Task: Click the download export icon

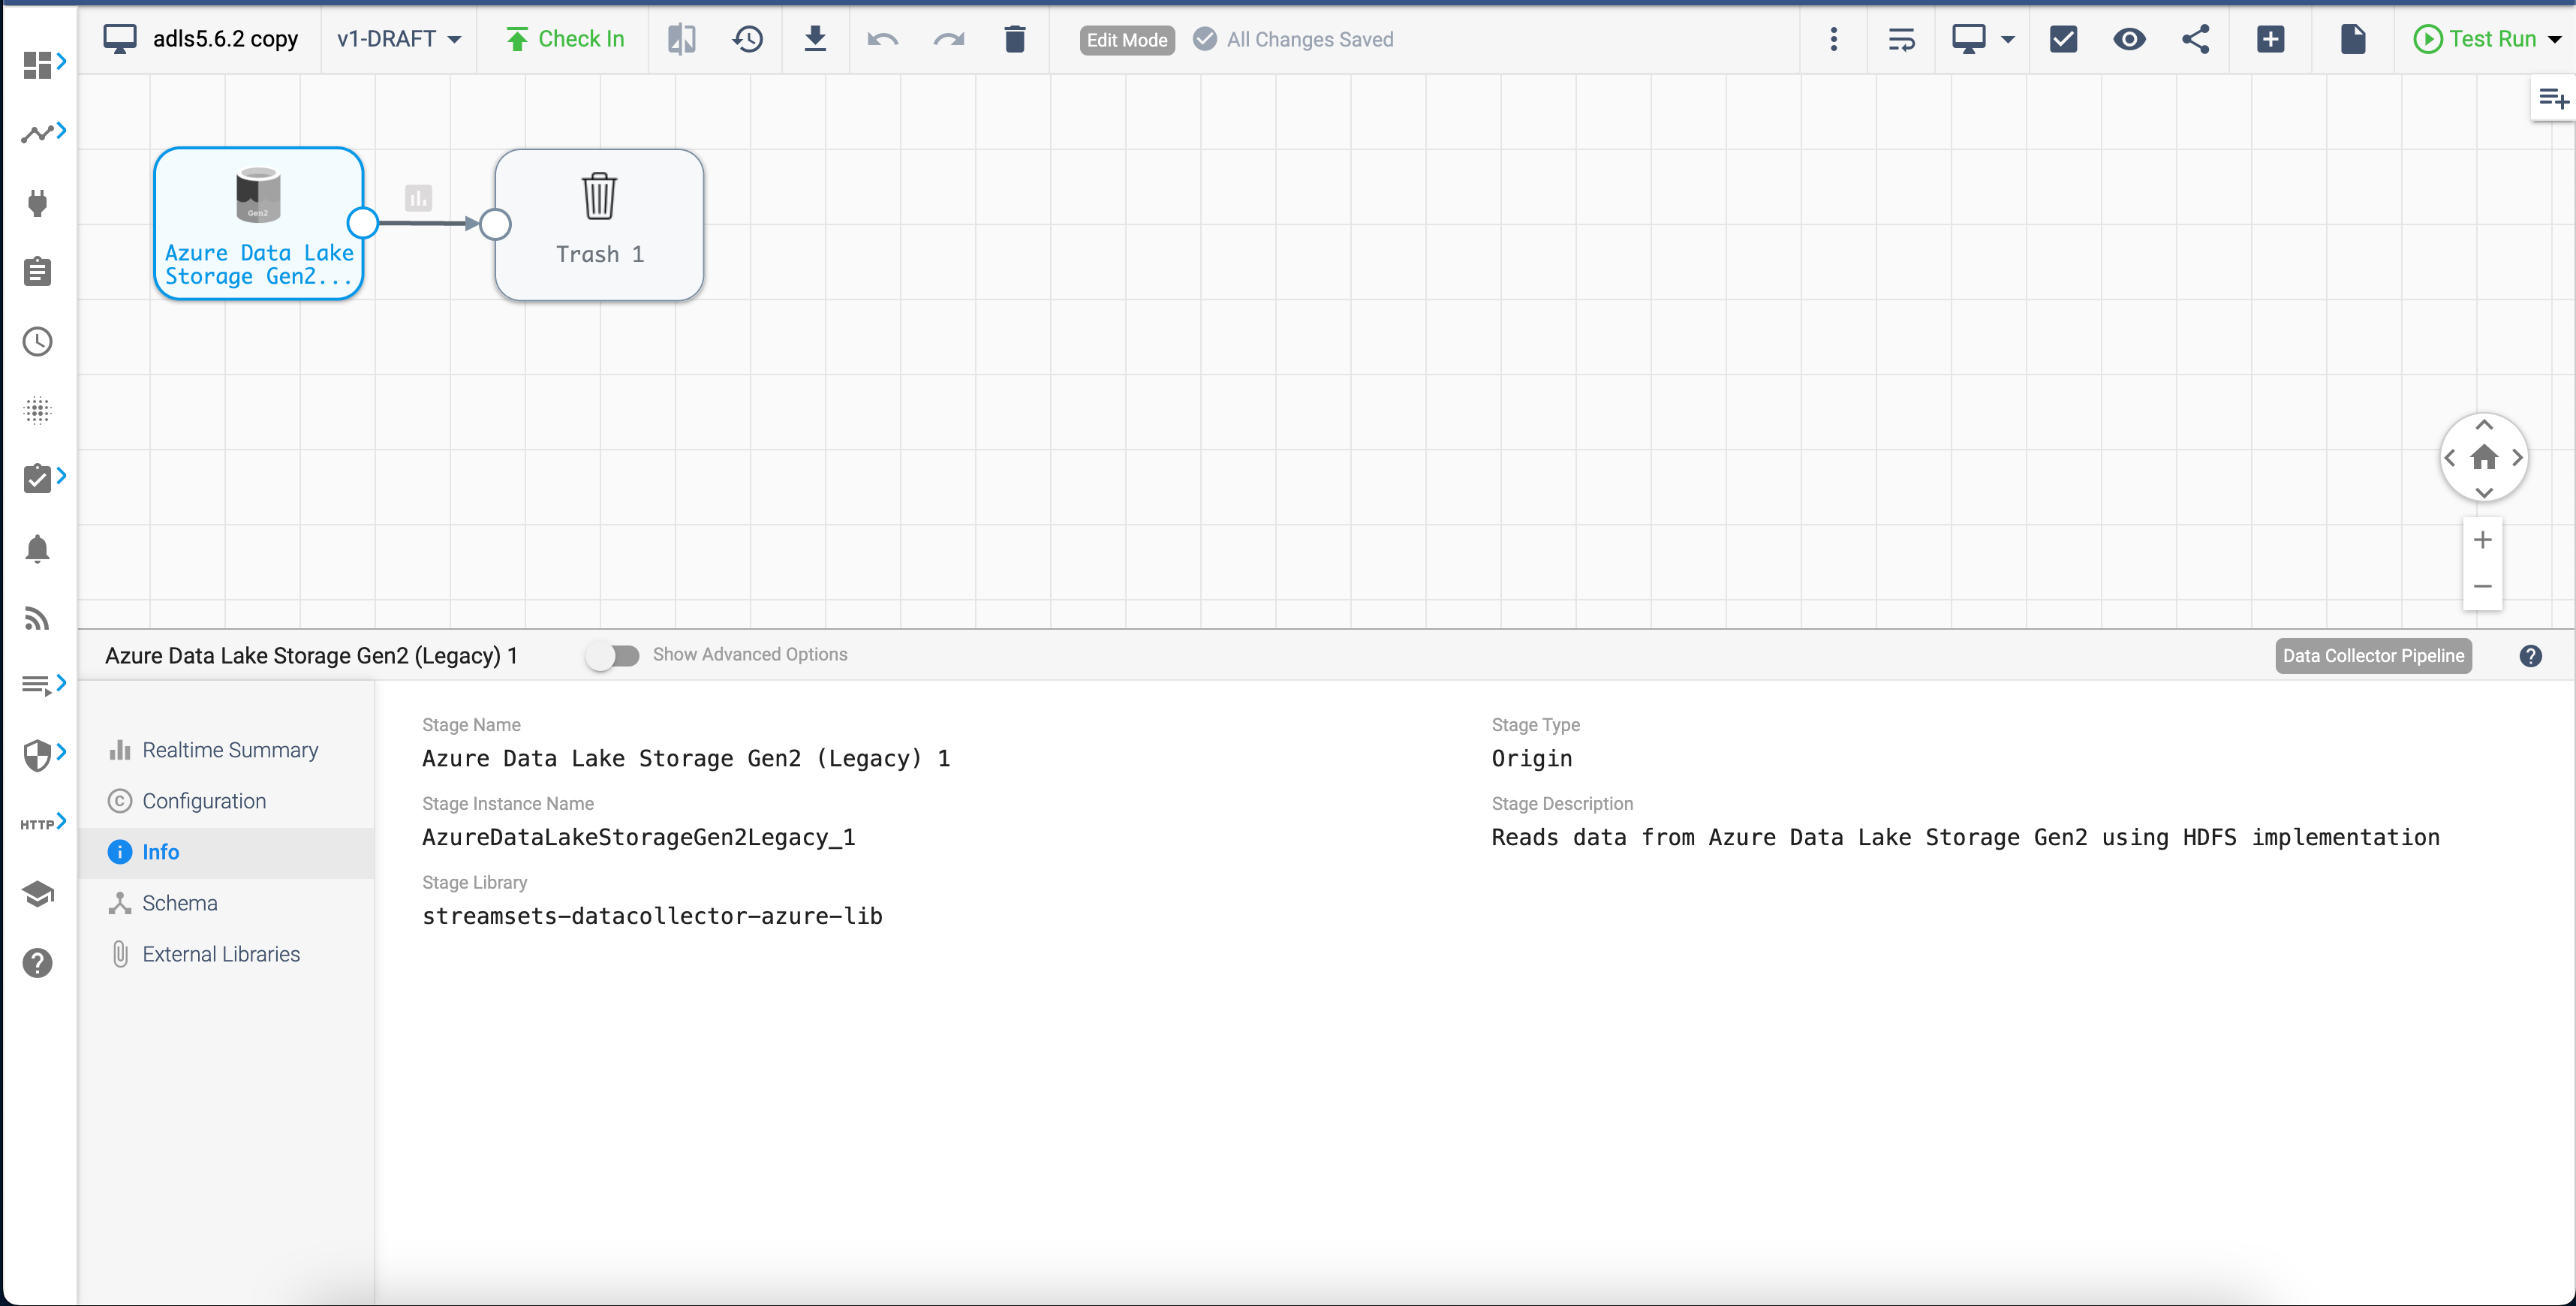Action: tap(816, 39)
